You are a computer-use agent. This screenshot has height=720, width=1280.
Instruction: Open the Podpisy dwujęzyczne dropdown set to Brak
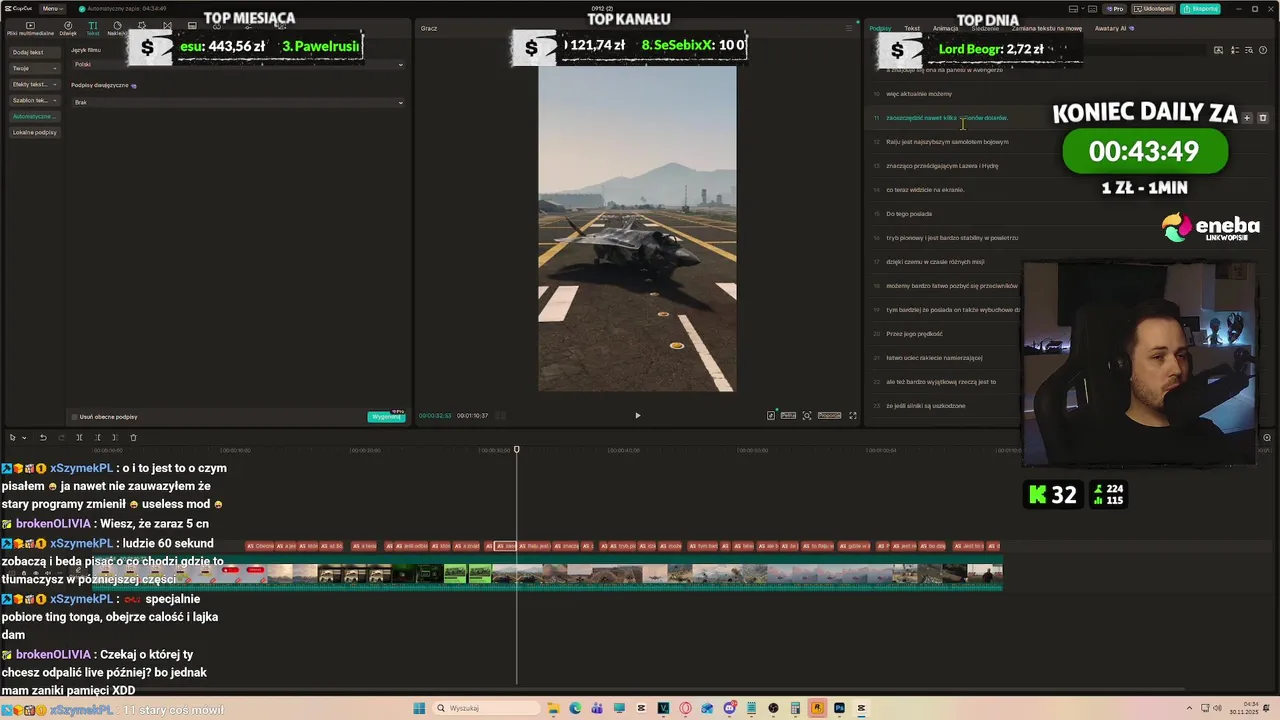coord(238,102)
